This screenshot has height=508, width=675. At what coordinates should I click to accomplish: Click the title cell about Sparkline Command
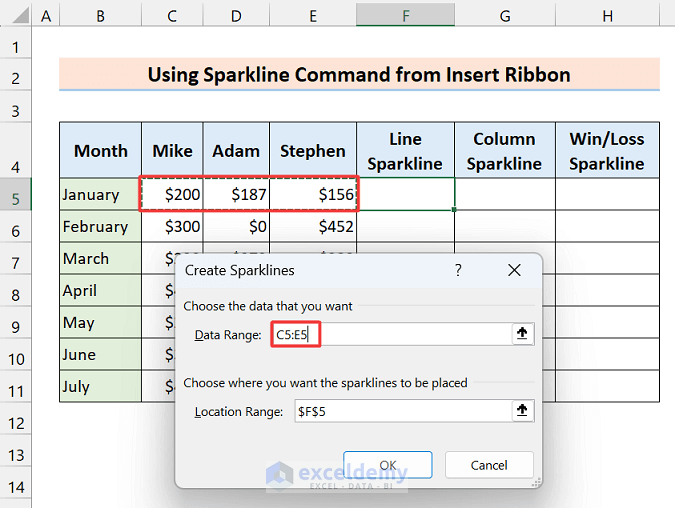359,74
